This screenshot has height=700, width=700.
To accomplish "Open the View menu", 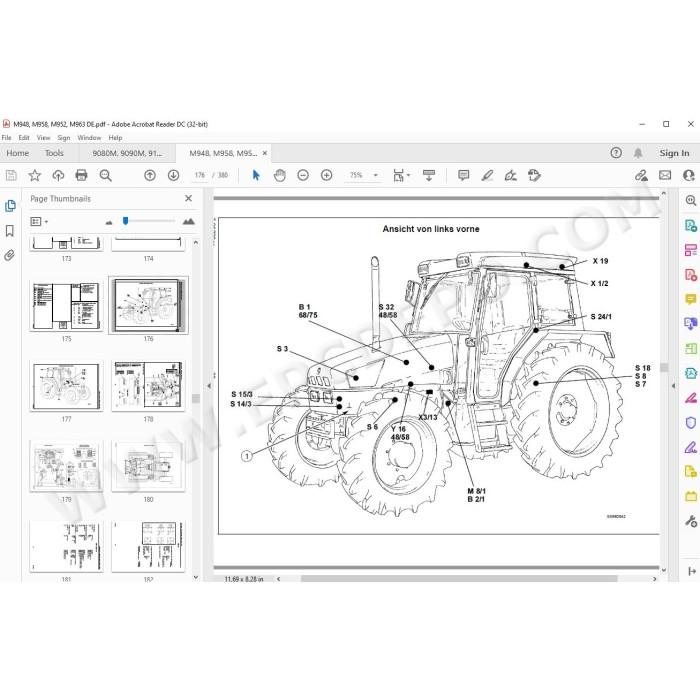I will click(x=43, y=138).
